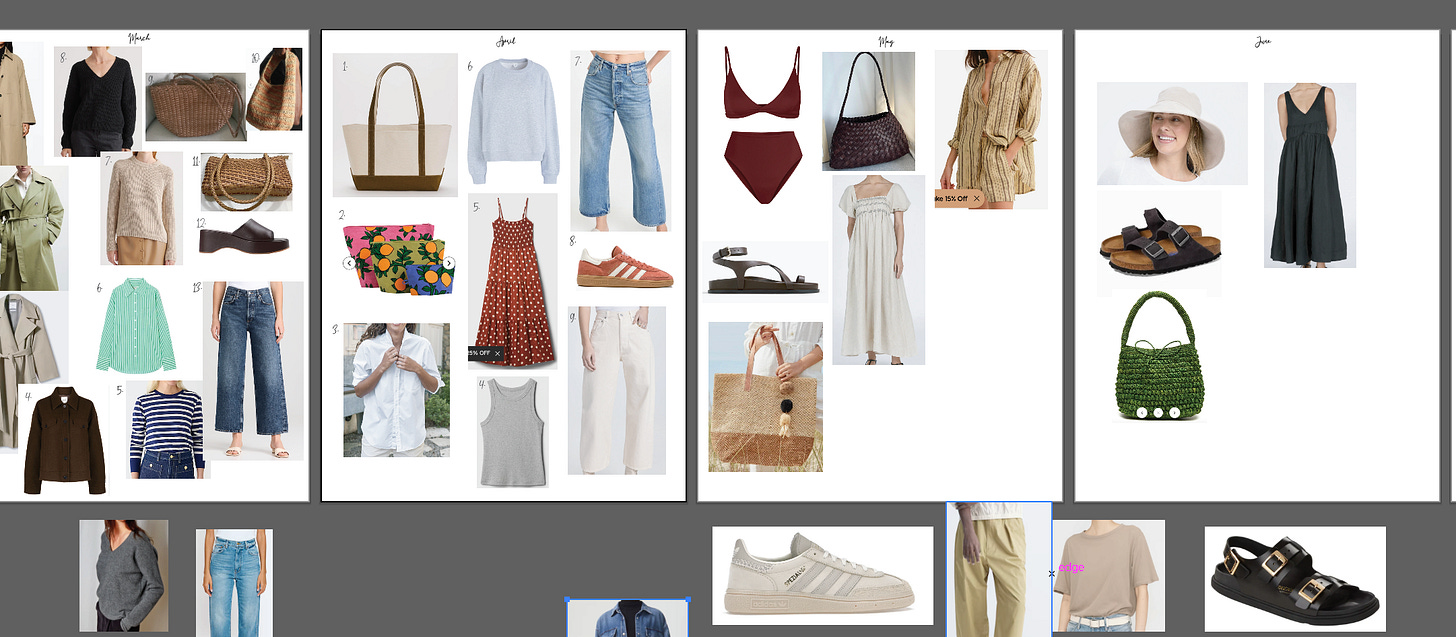
Task: Click the March page title
Action: point(139,38)
